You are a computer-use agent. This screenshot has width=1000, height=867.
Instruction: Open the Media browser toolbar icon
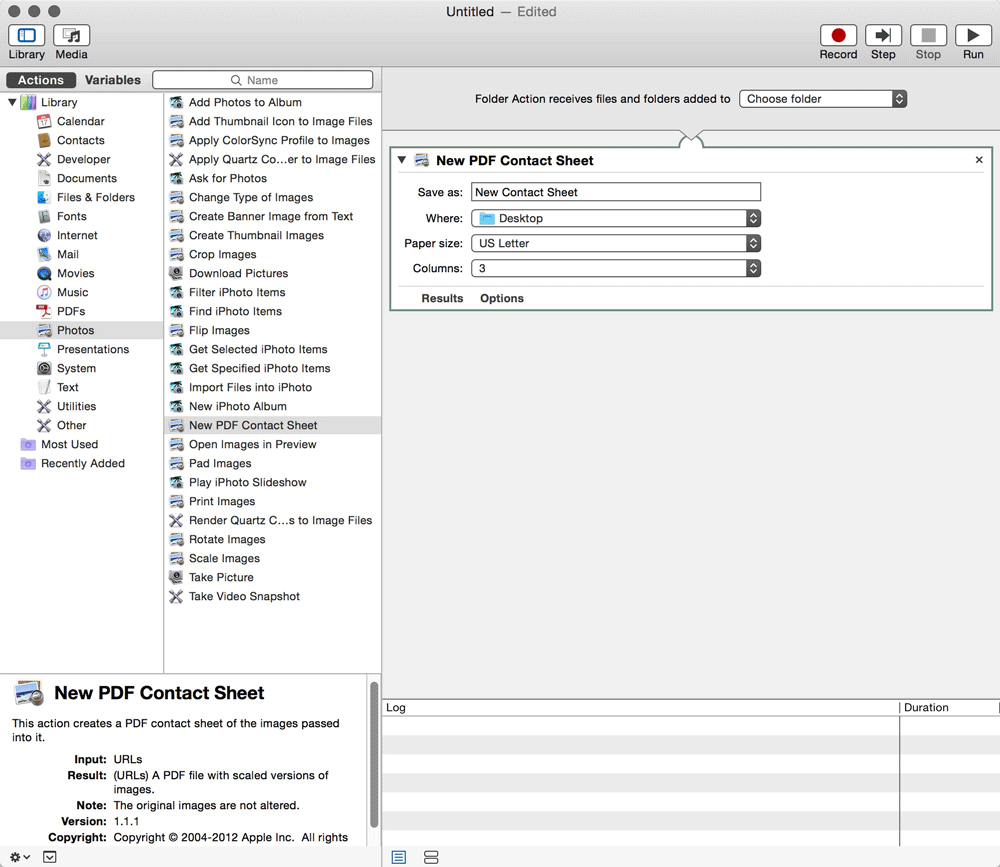(x=71, y=35)
